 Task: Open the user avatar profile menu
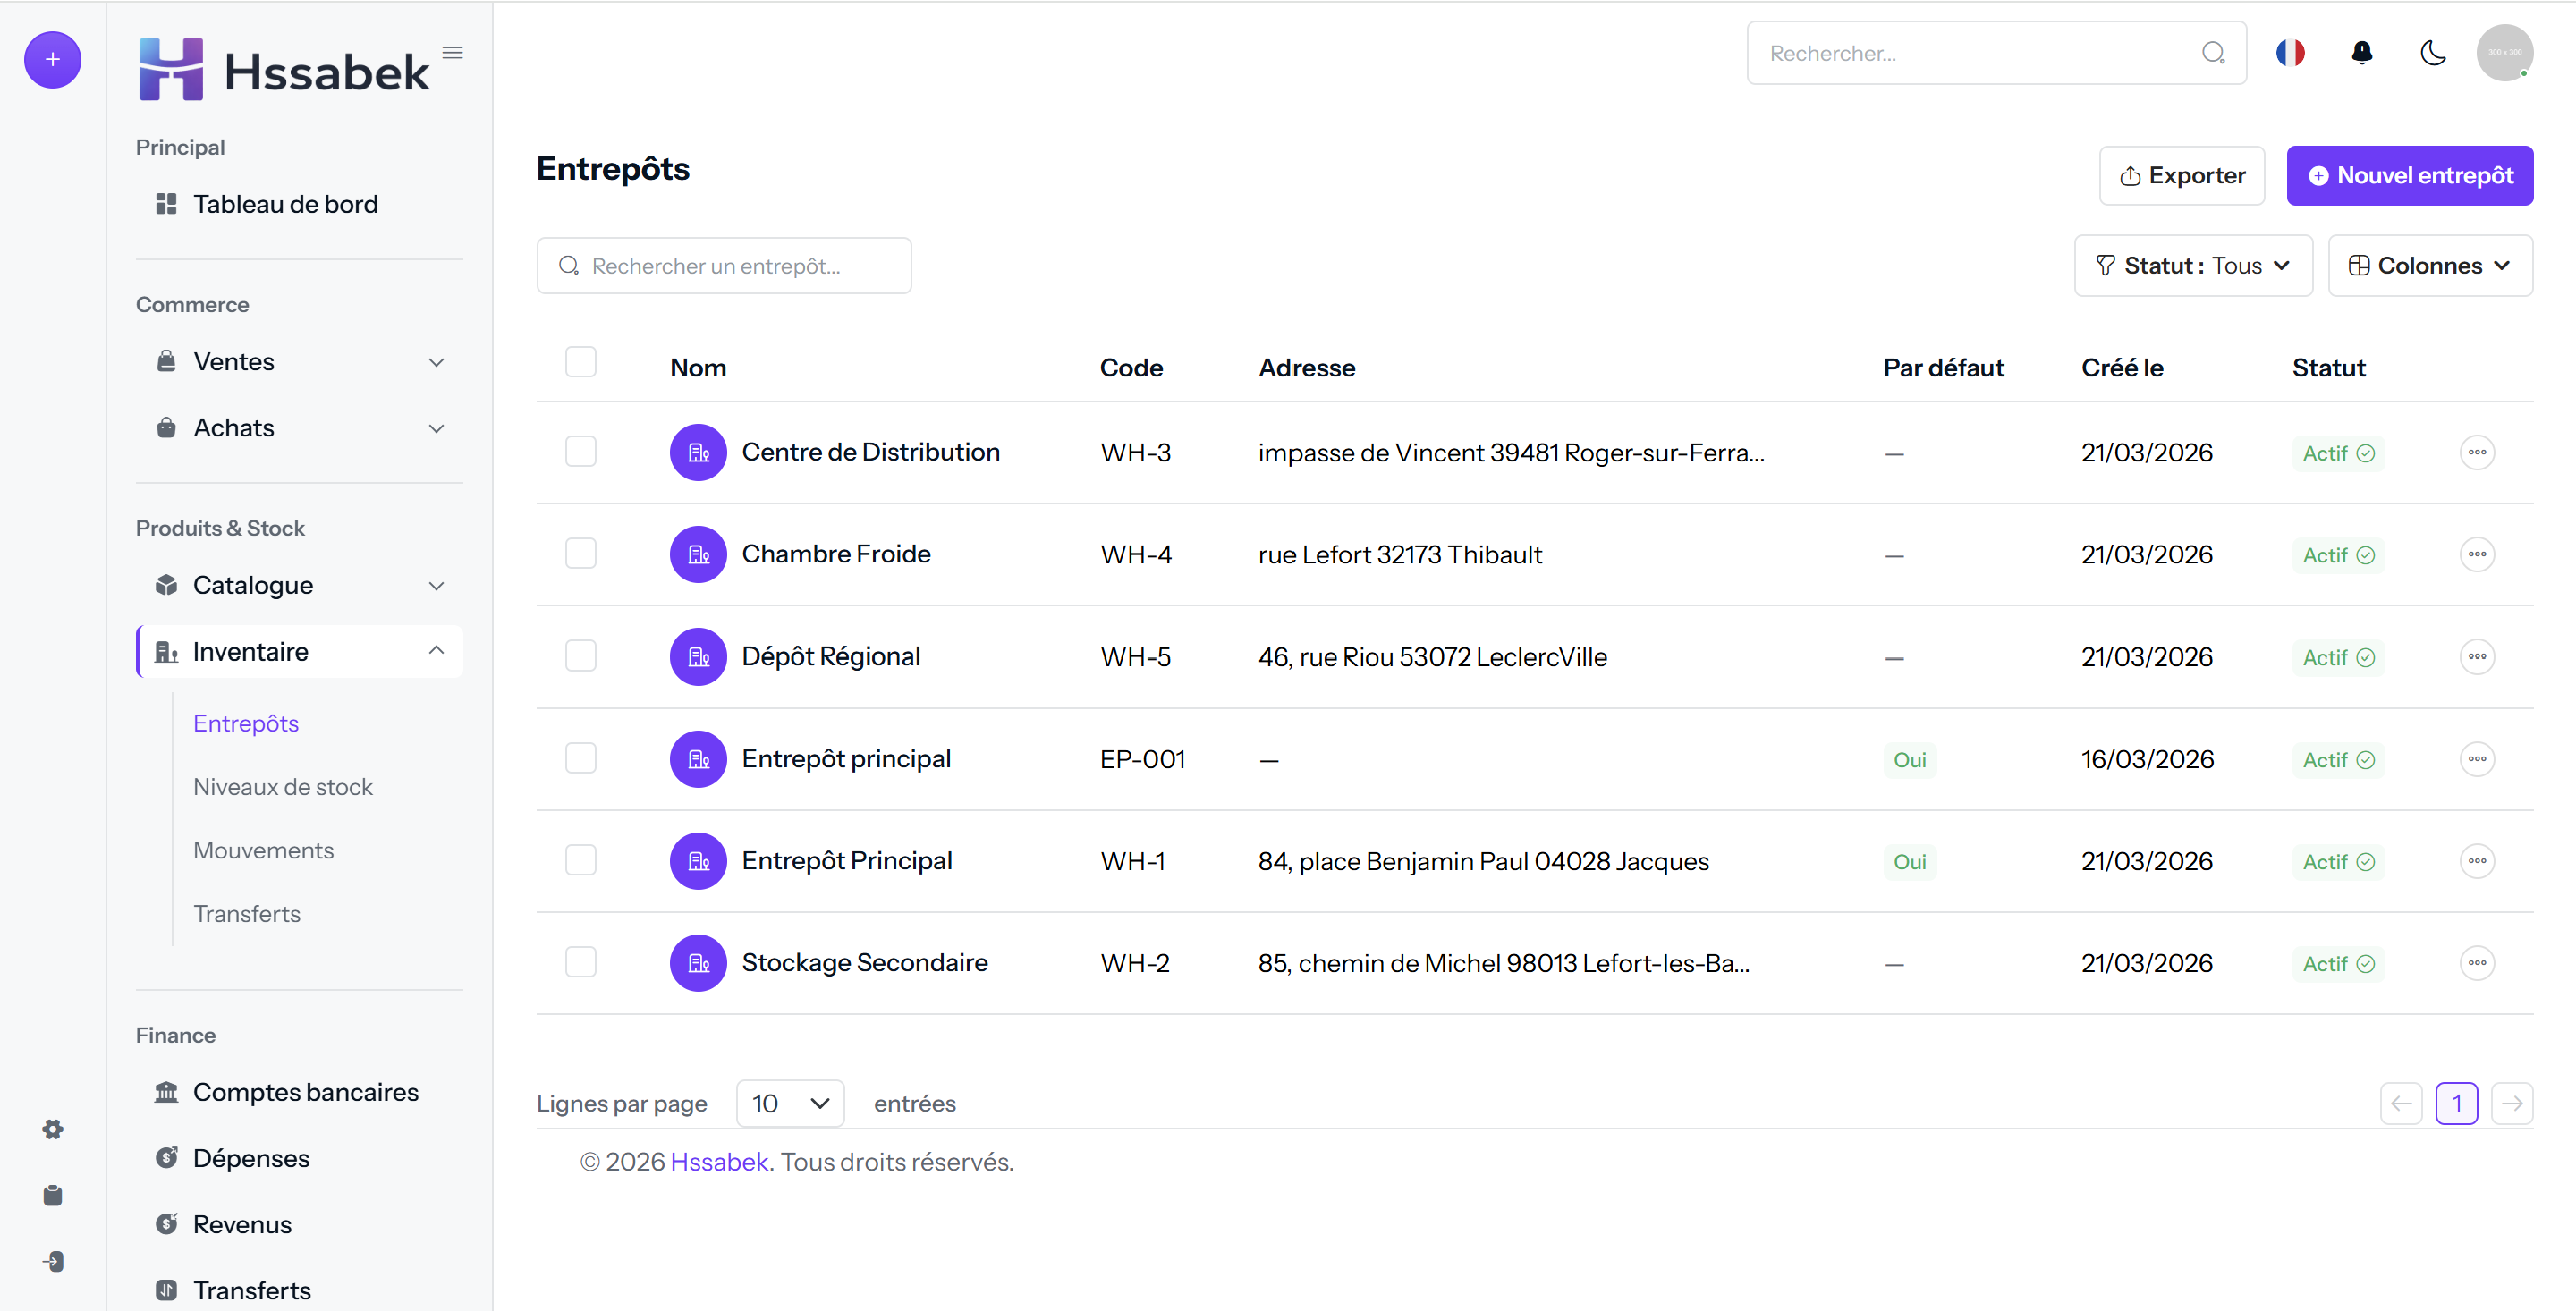coord(2504,53)
